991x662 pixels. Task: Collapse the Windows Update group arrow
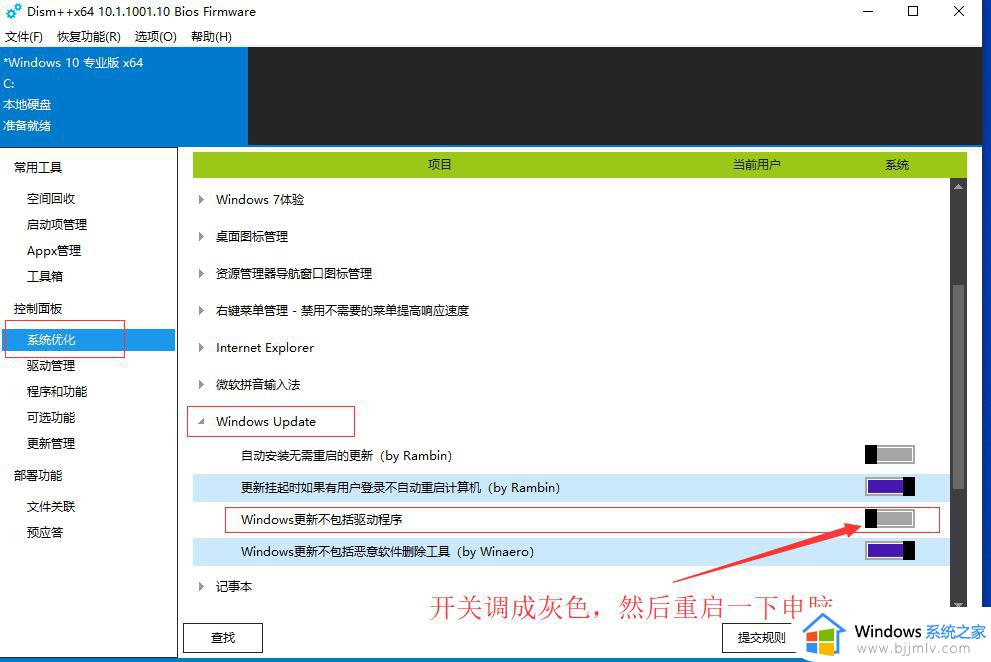[x=201, y=421]
